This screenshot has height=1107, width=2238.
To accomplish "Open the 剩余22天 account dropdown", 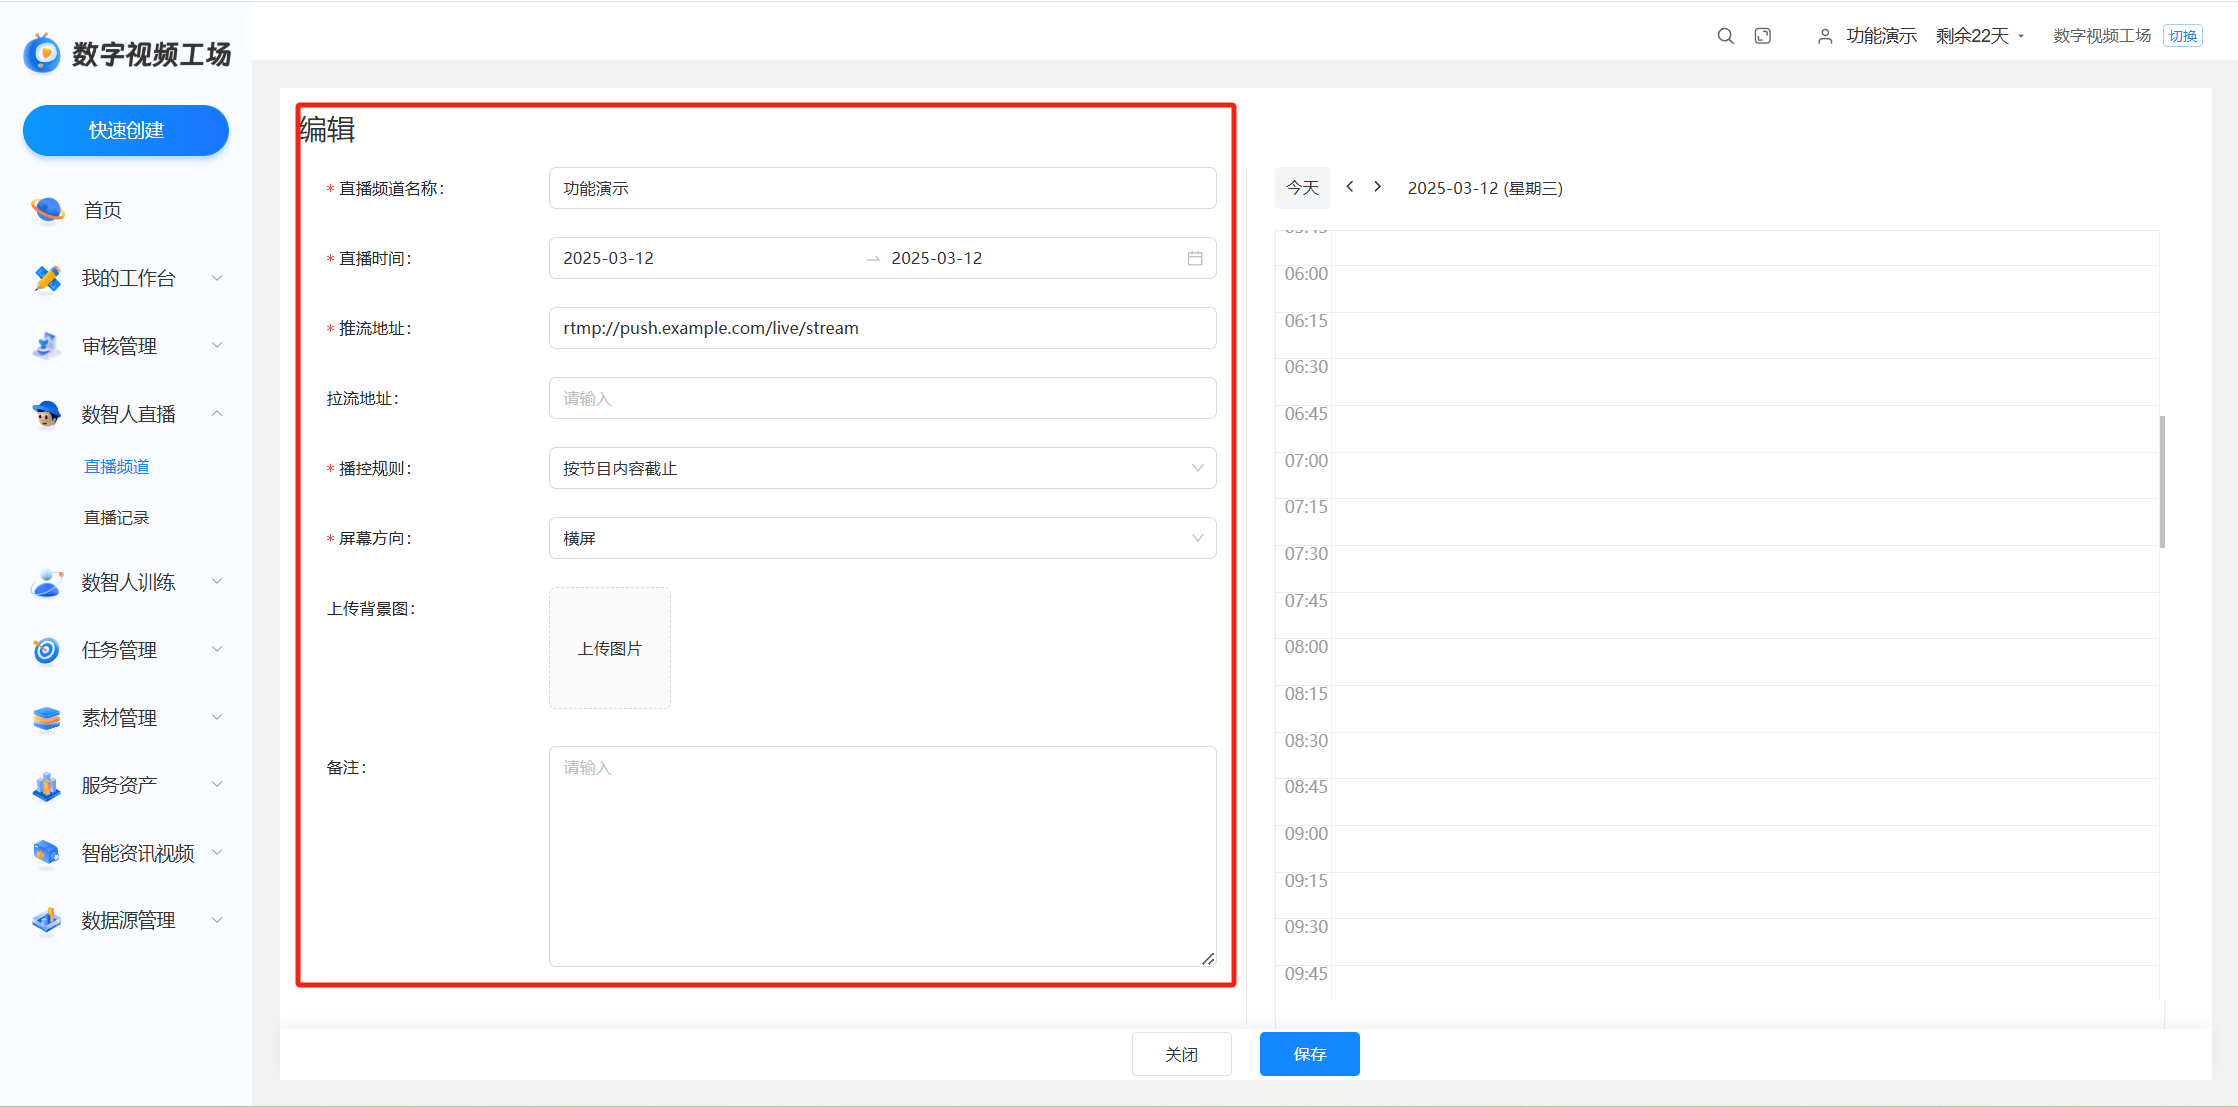I will click(x=1980, y=36).
